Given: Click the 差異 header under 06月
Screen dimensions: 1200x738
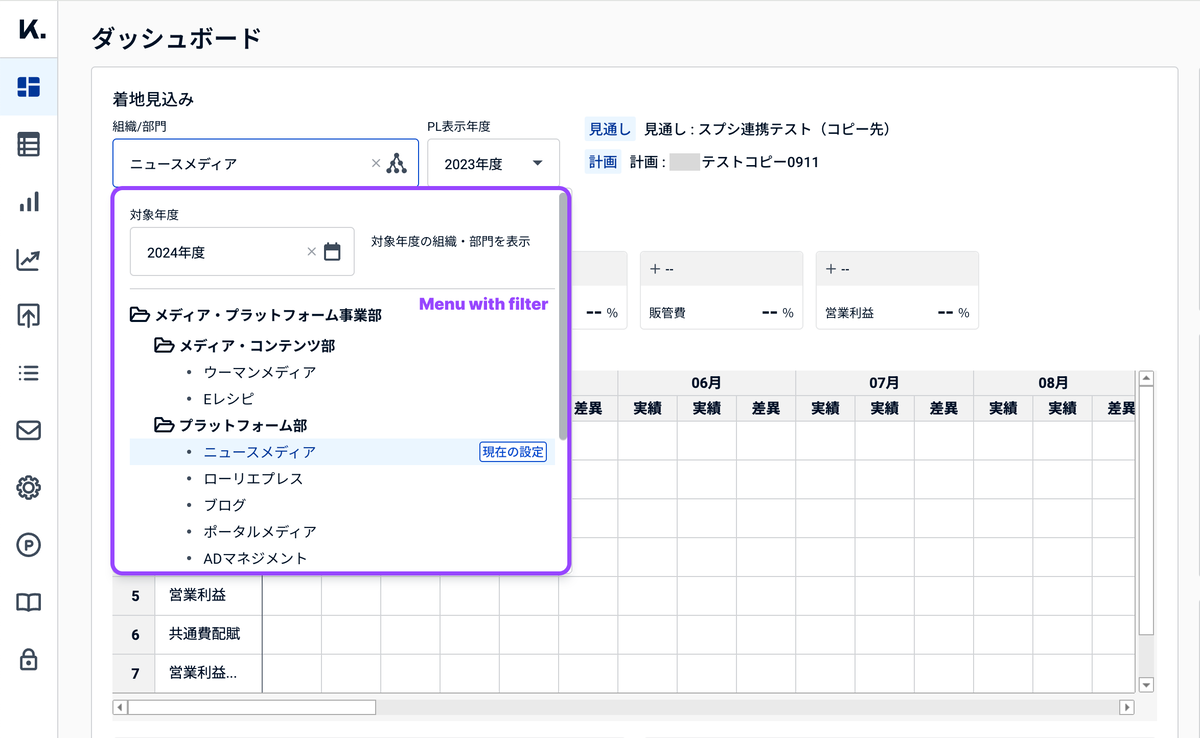Looking at the screenshot, I should [766, 408].
